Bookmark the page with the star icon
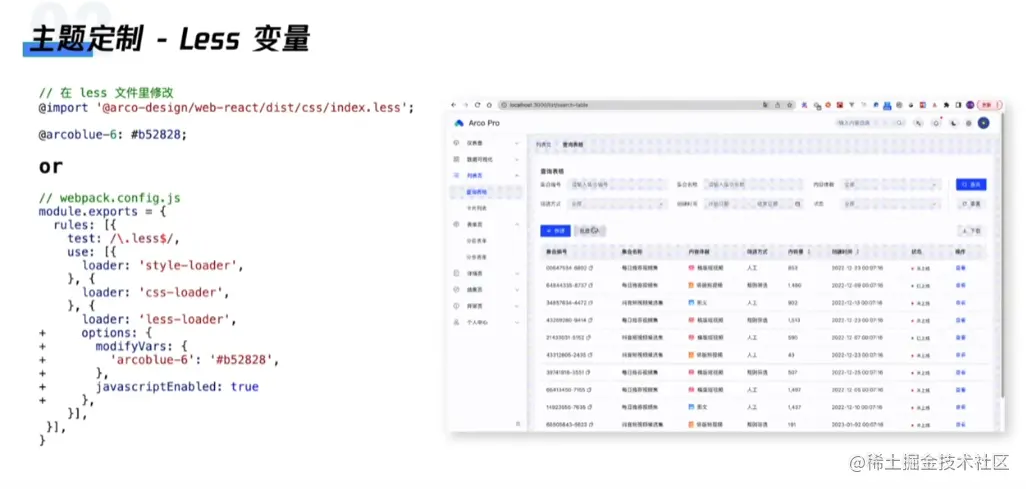The width and height of the screenshot is (1026, 489). (790, 105)
